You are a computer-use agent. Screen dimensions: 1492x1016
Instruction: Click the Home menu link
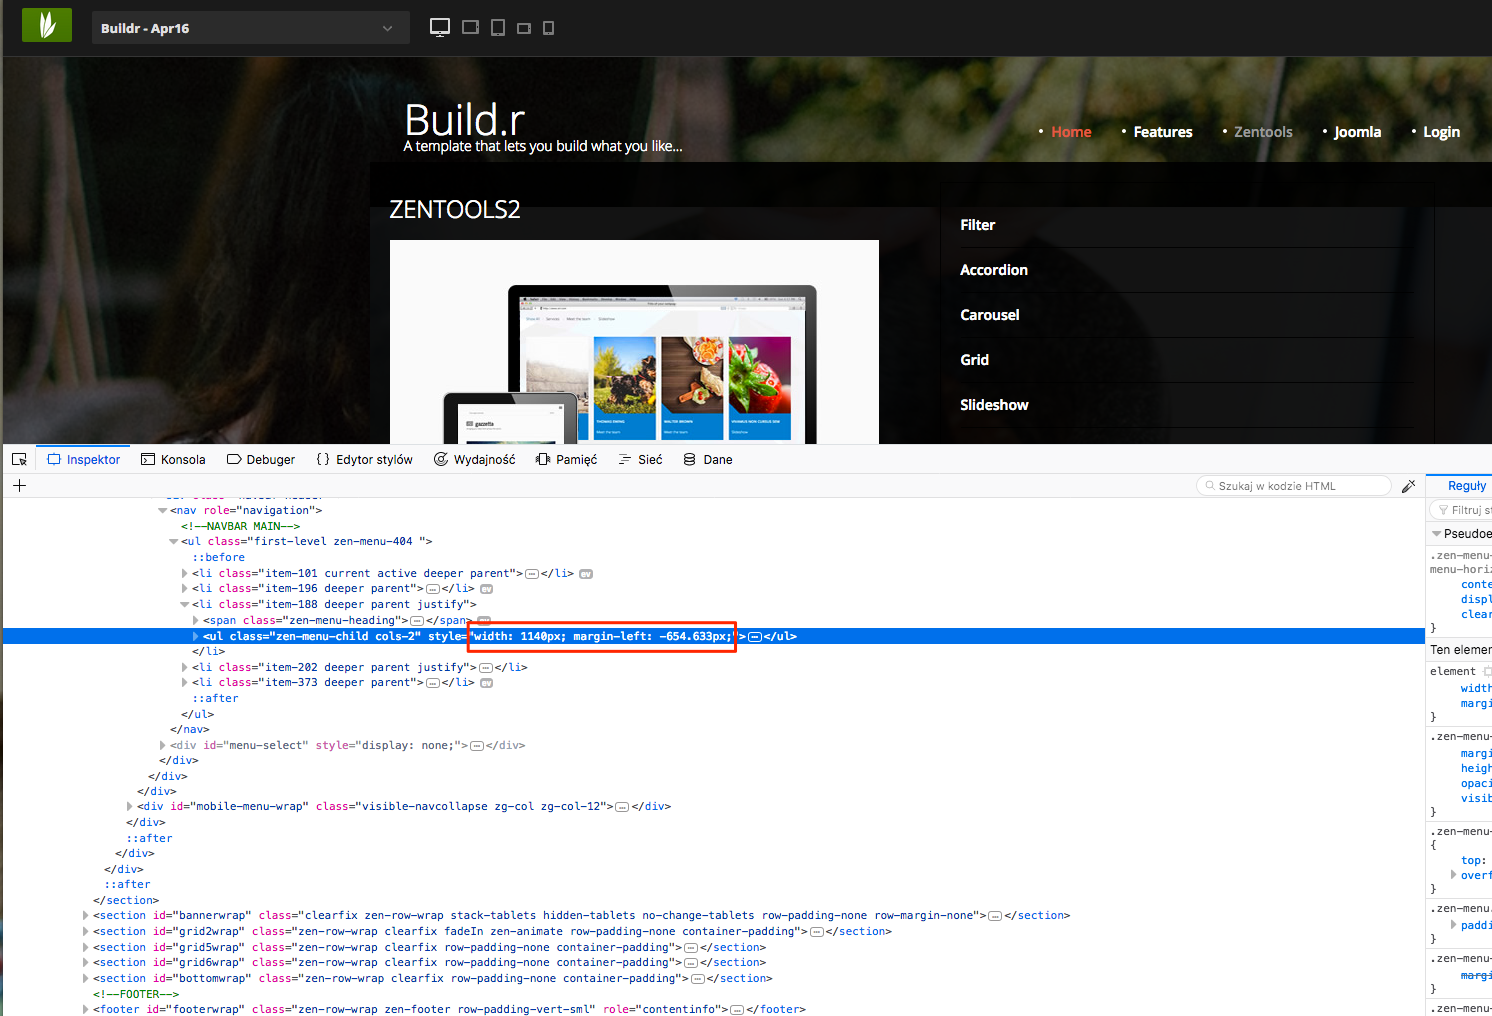[x=1071, y=132]
